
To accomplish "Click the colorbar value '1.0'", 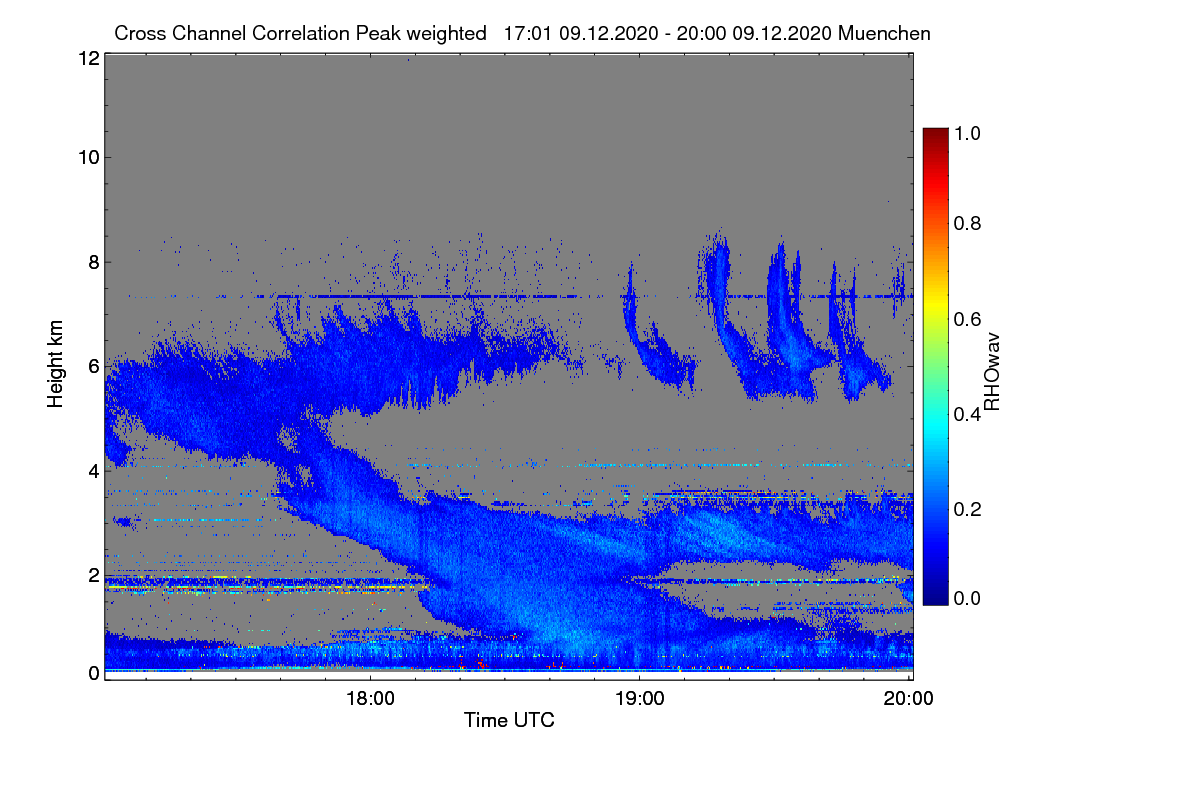I will (x=968, y=132).
